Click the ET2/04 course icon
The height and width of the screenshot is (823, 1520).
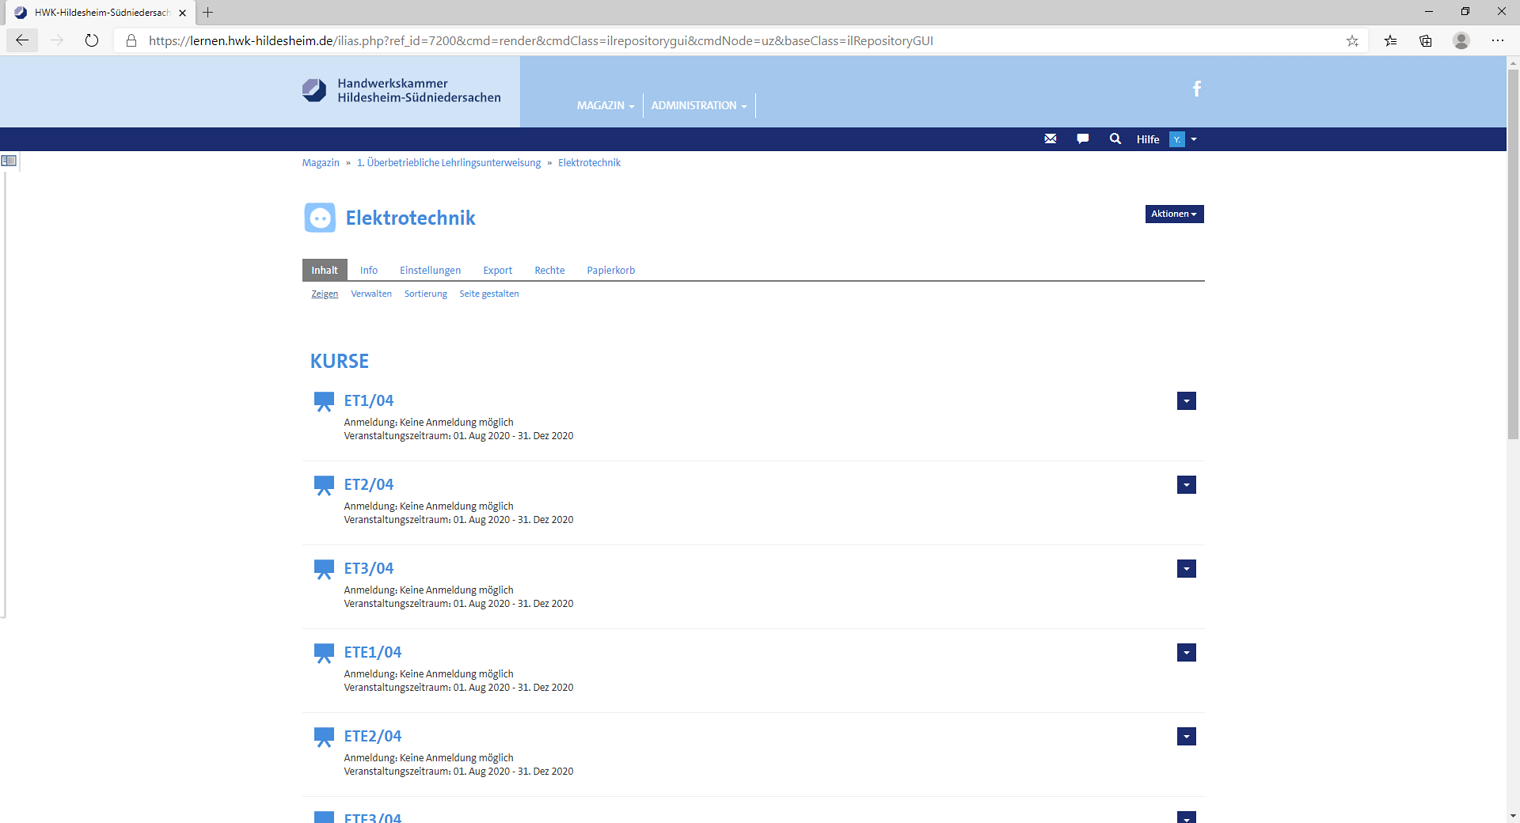coord(324,486)
